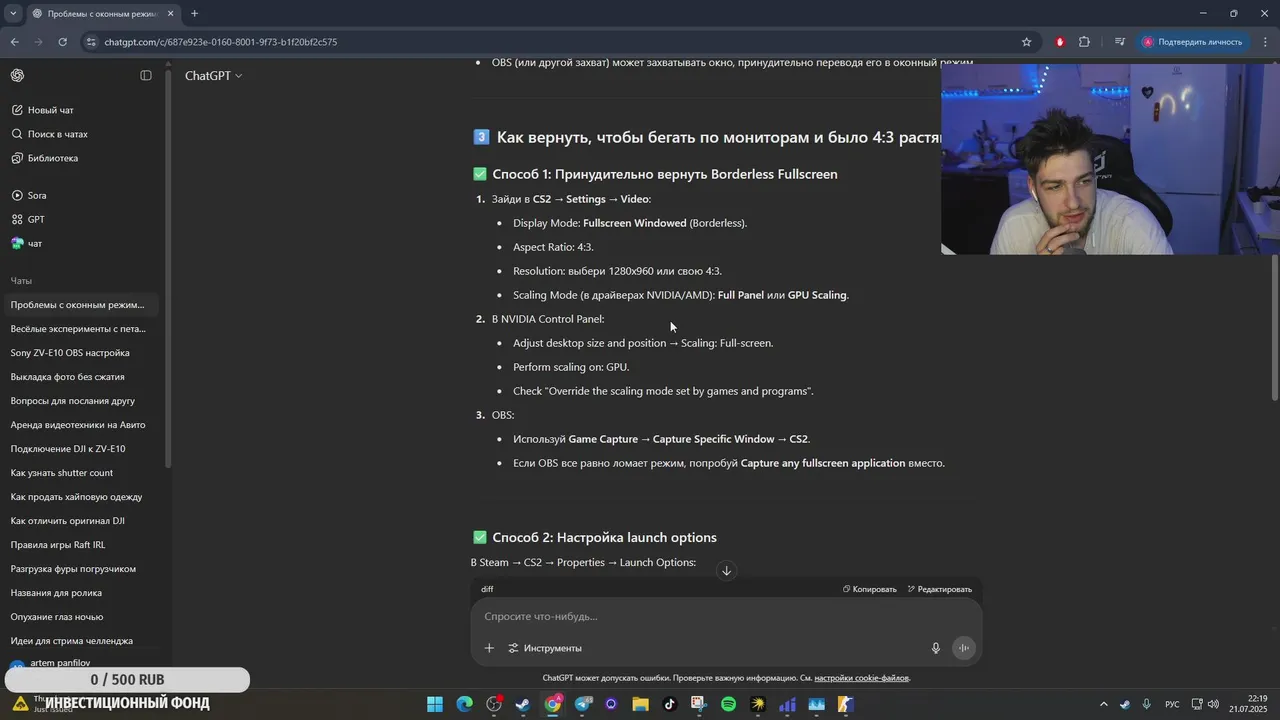Click the browser back arrow
This screenshot has height=720, width=1280.
click(x=15, y=42)
